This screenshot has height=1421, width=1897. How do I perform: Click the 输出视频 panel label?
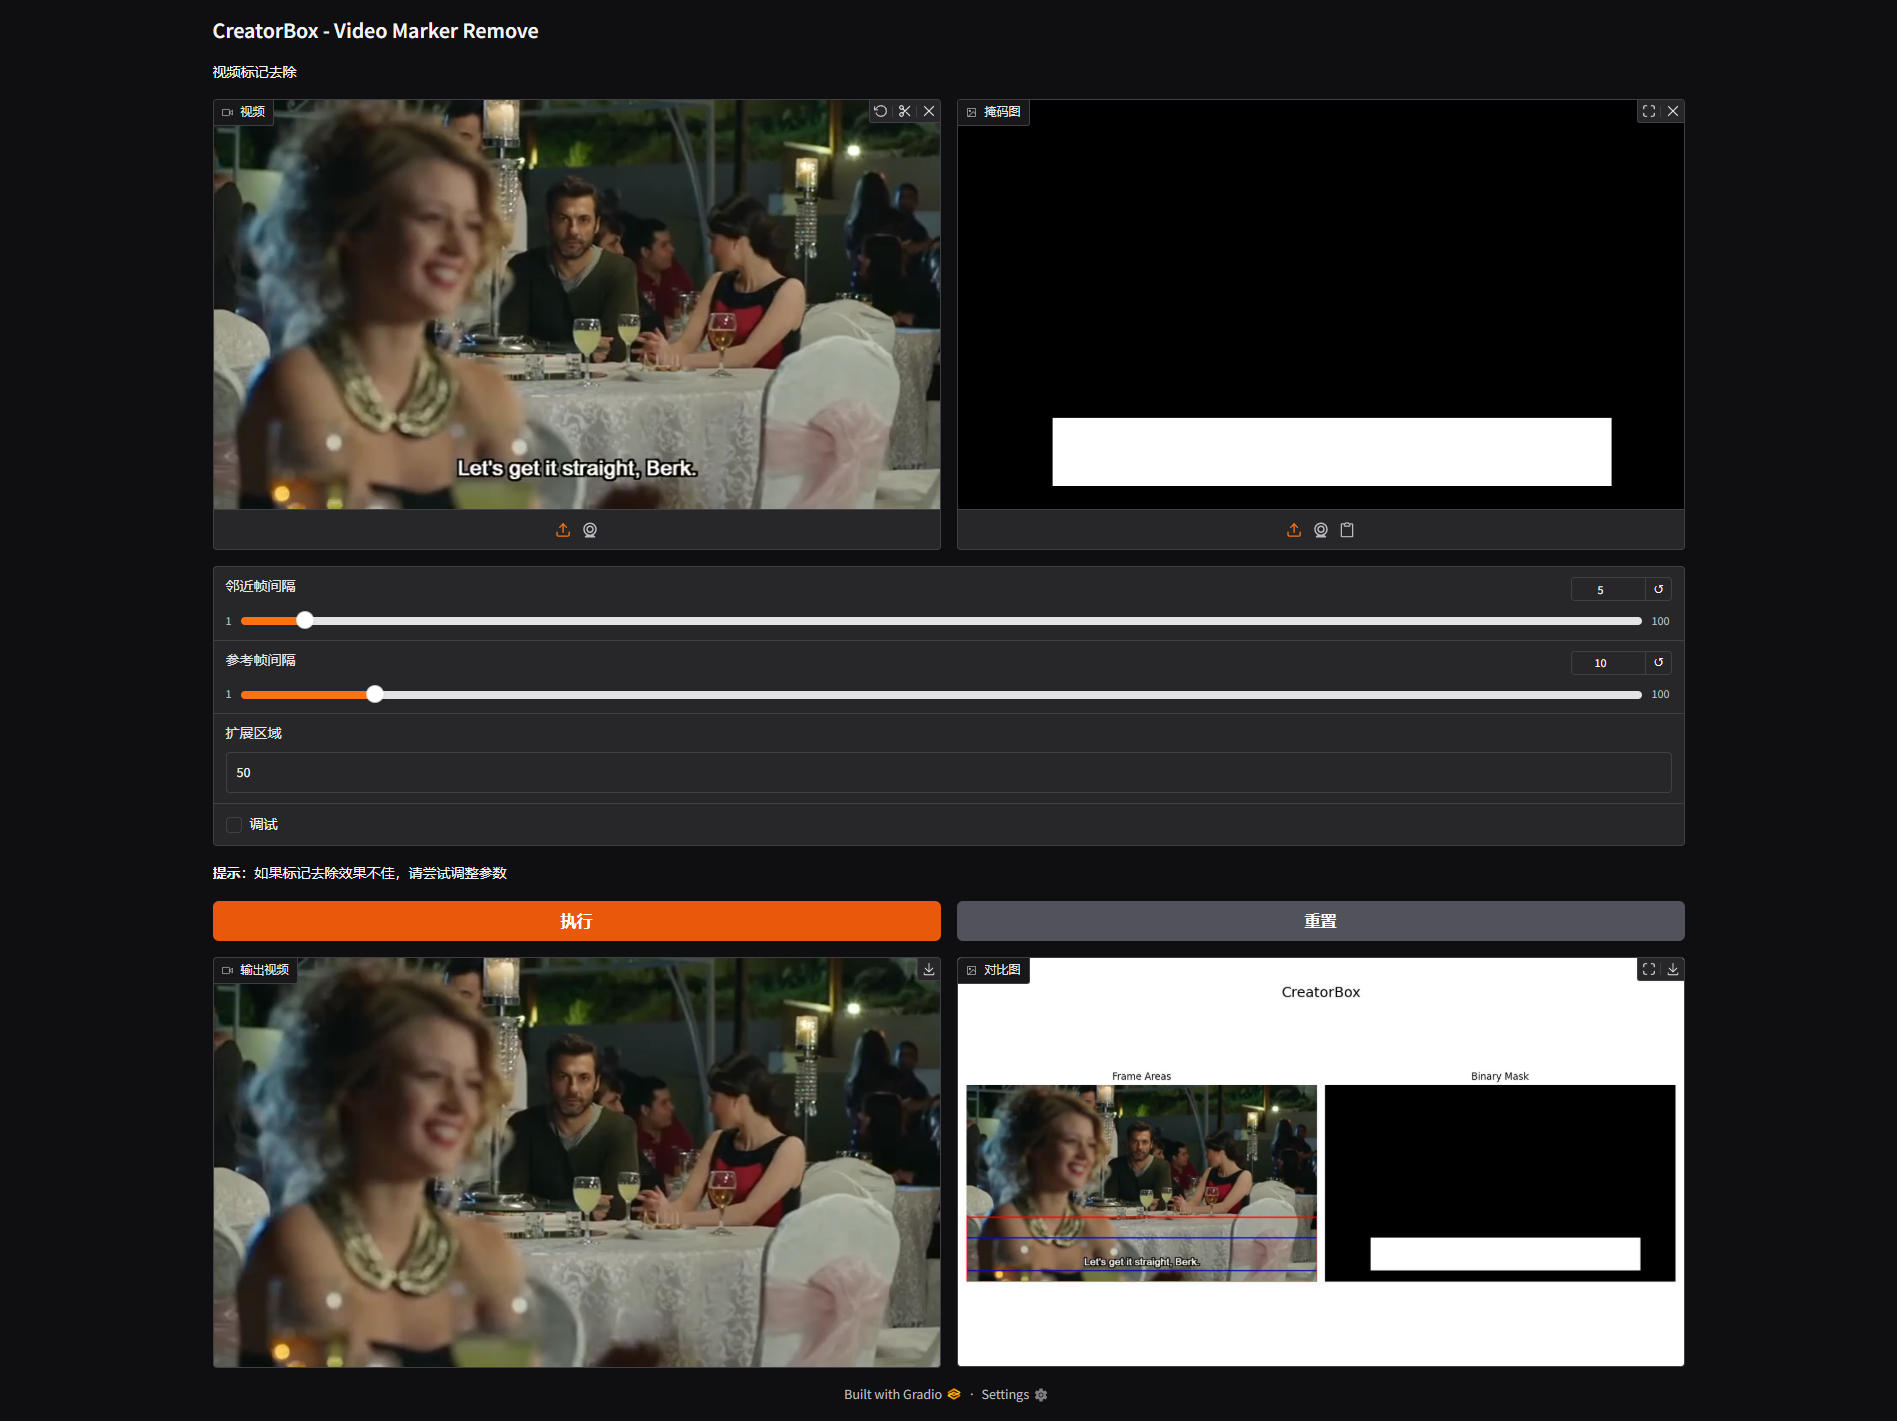tap(255, 970)
